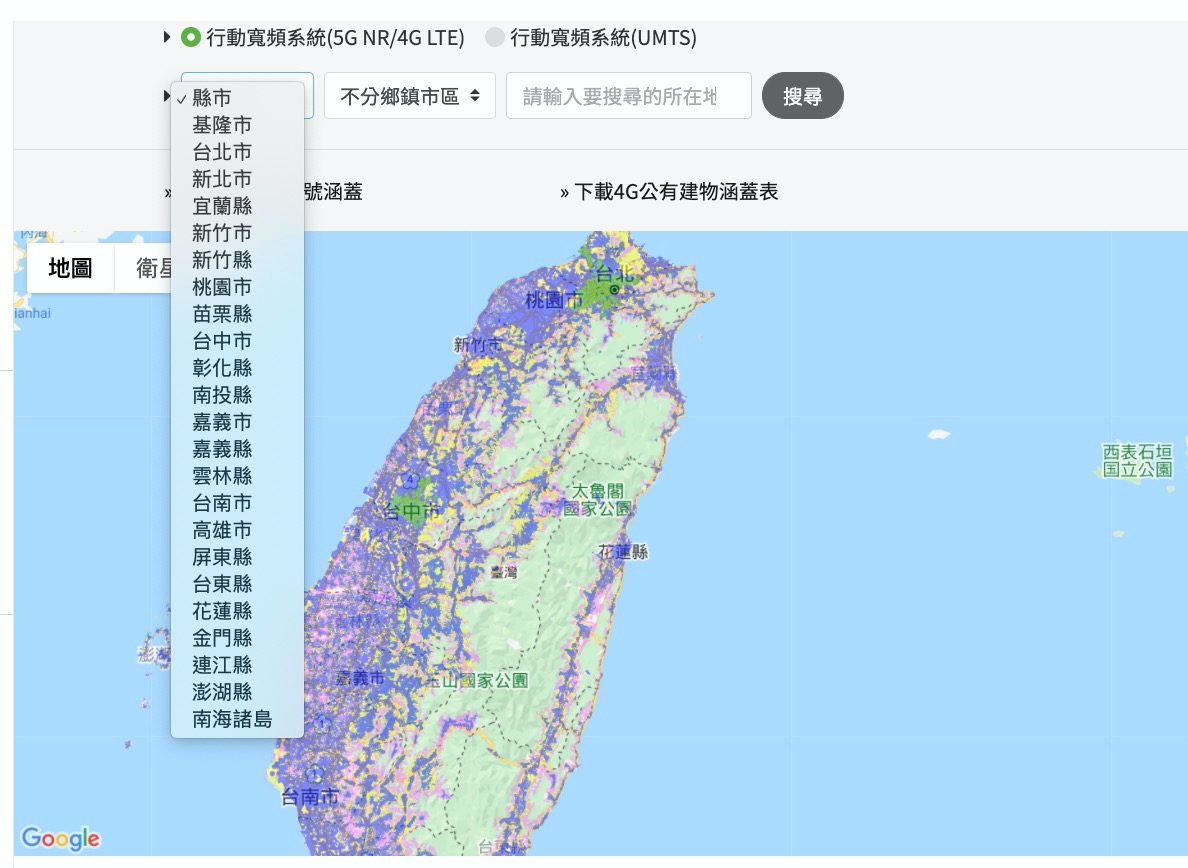Click the 花蓮縣 label on the map

(623, 552)
